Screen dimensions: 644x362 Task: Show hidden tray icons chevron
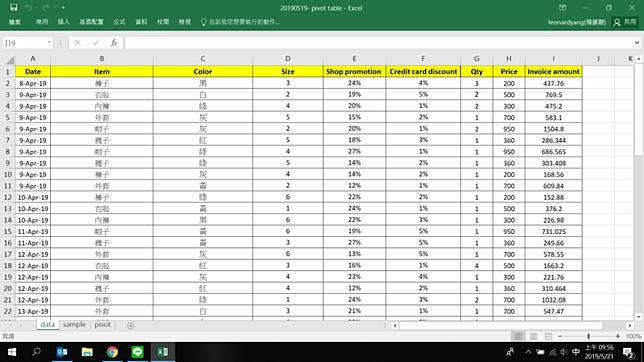tap(528, 352)
